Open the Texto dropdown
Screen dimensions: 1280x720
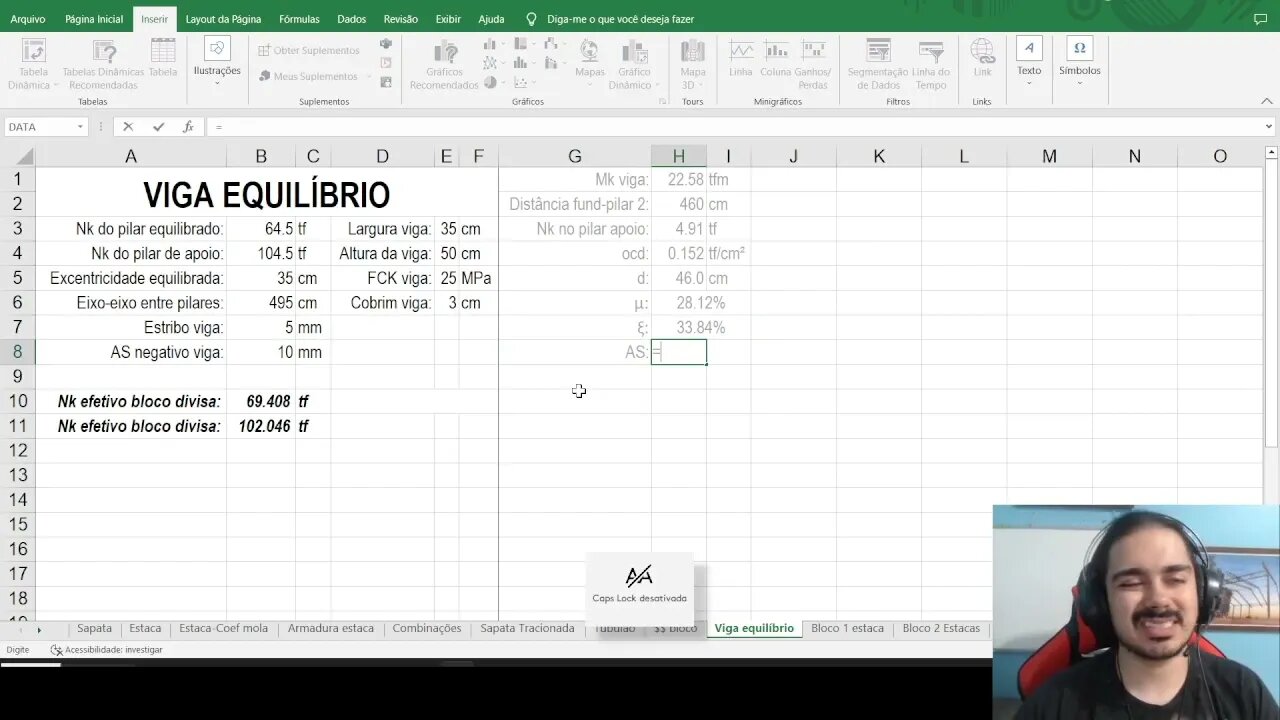1029,62
